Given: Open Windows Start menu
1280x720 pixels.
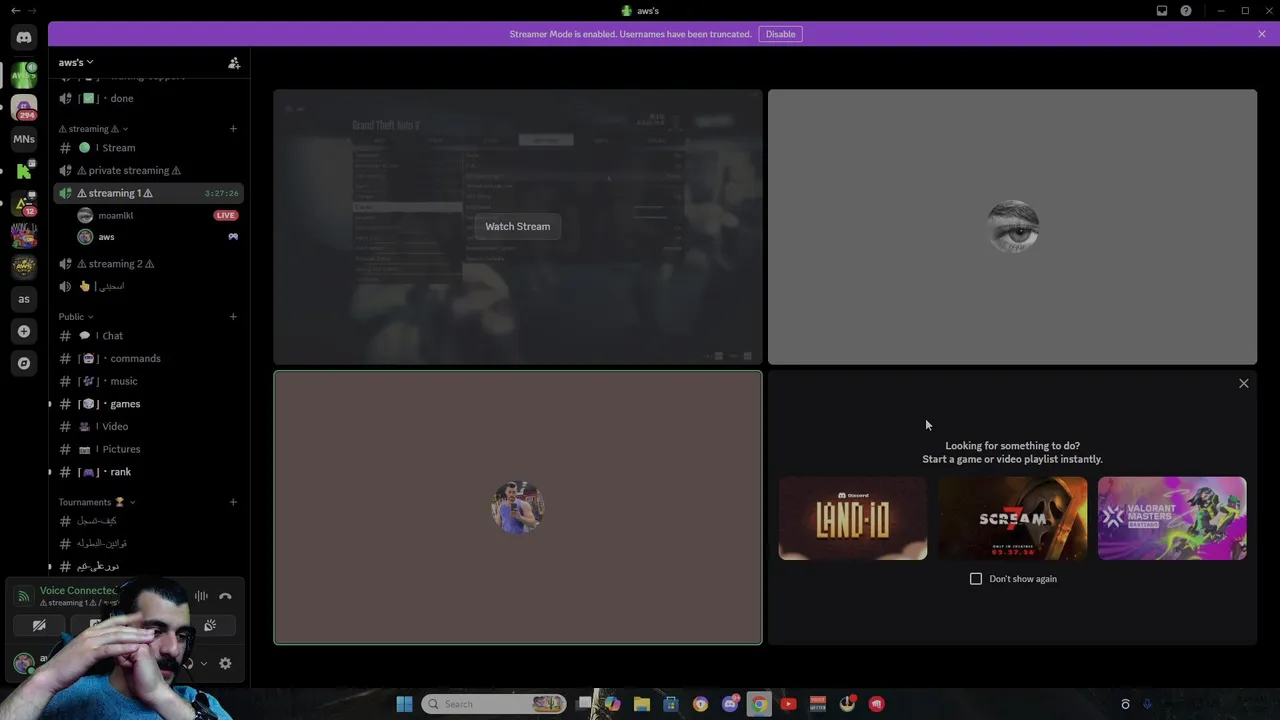Looking at the screenshot, I should click(x=404, y=704).
